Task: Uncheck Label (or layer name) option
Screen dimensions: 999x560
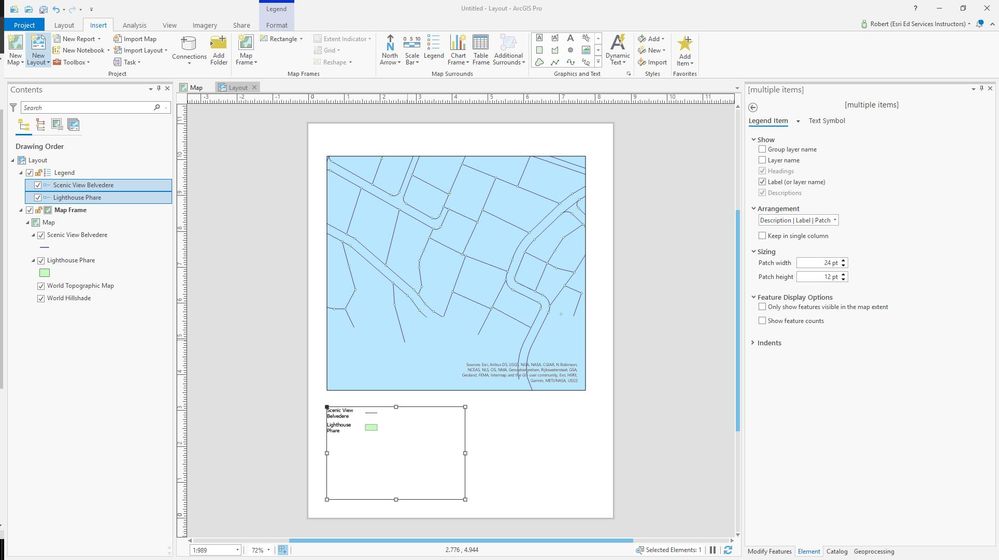Action: [x=762, y=182]
